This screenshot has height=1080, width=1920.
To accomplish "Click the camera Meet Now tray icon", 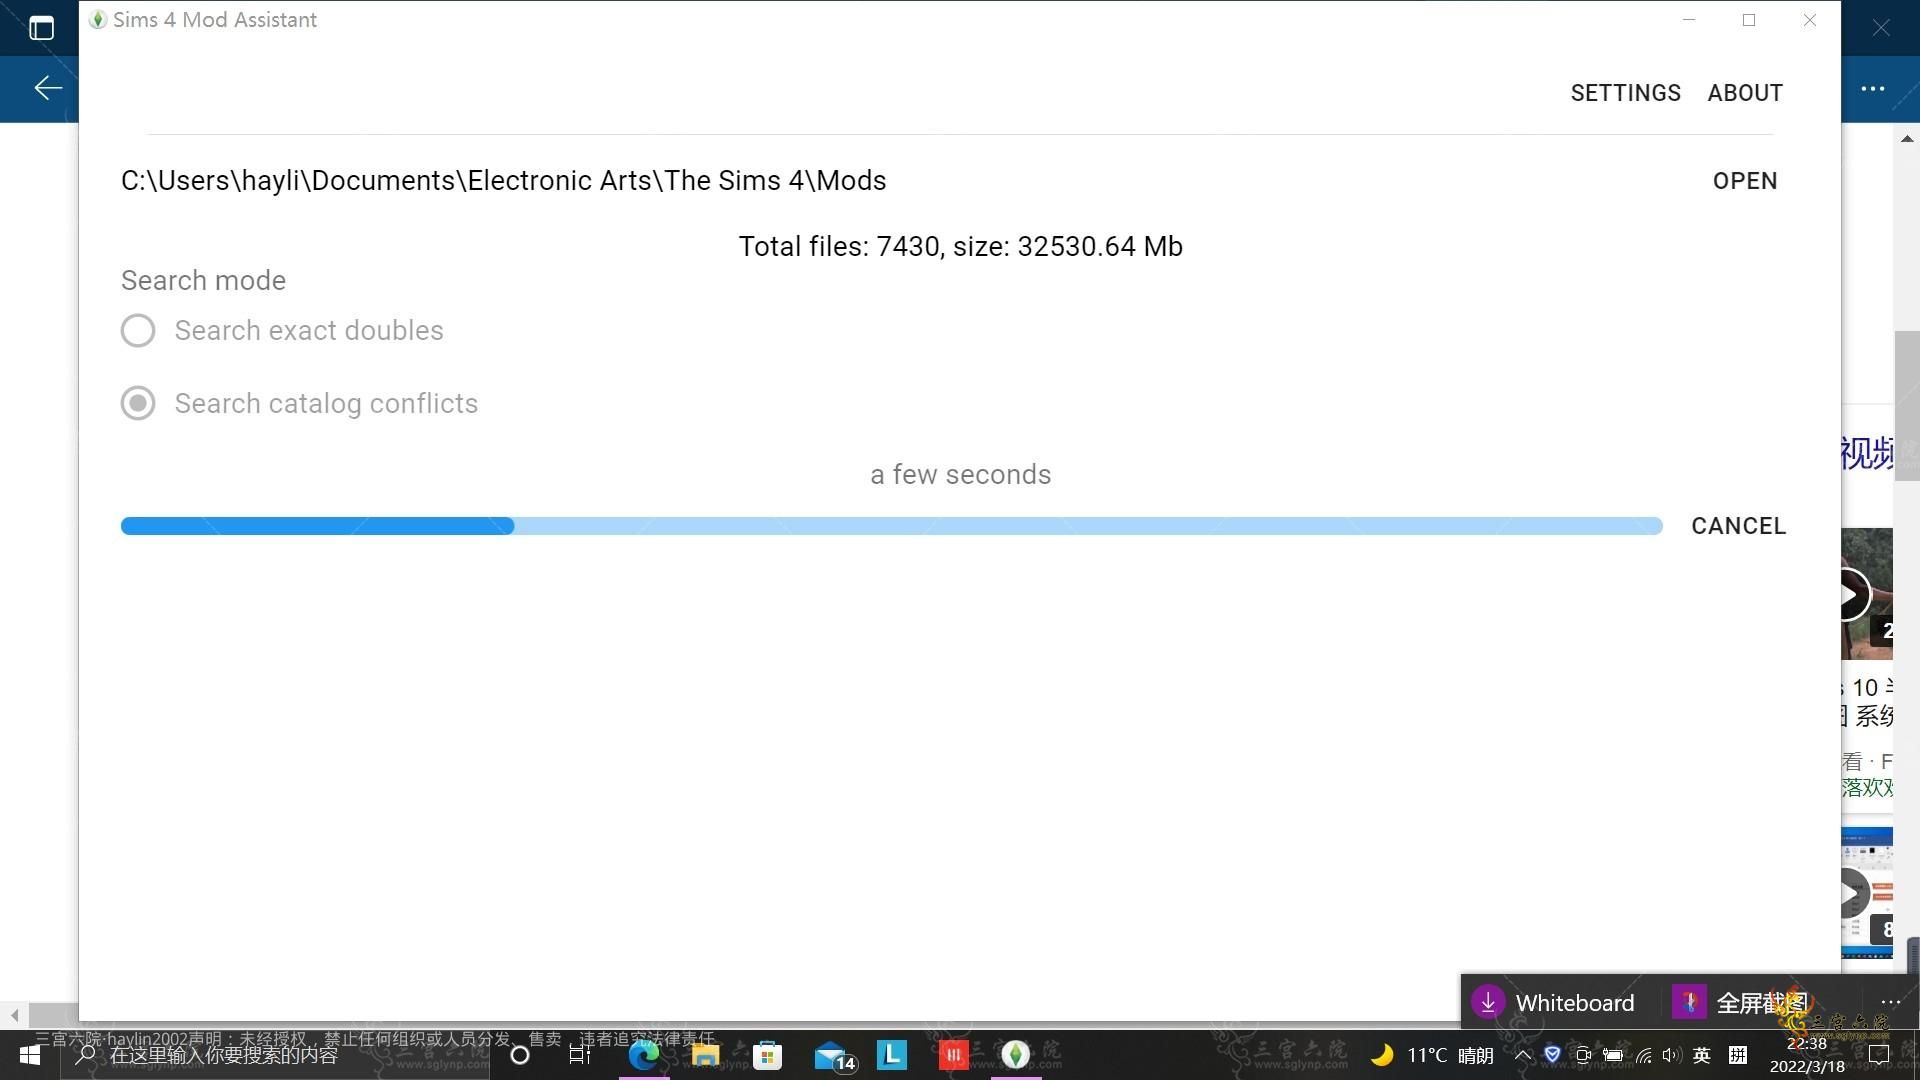I will 1583,1055.
